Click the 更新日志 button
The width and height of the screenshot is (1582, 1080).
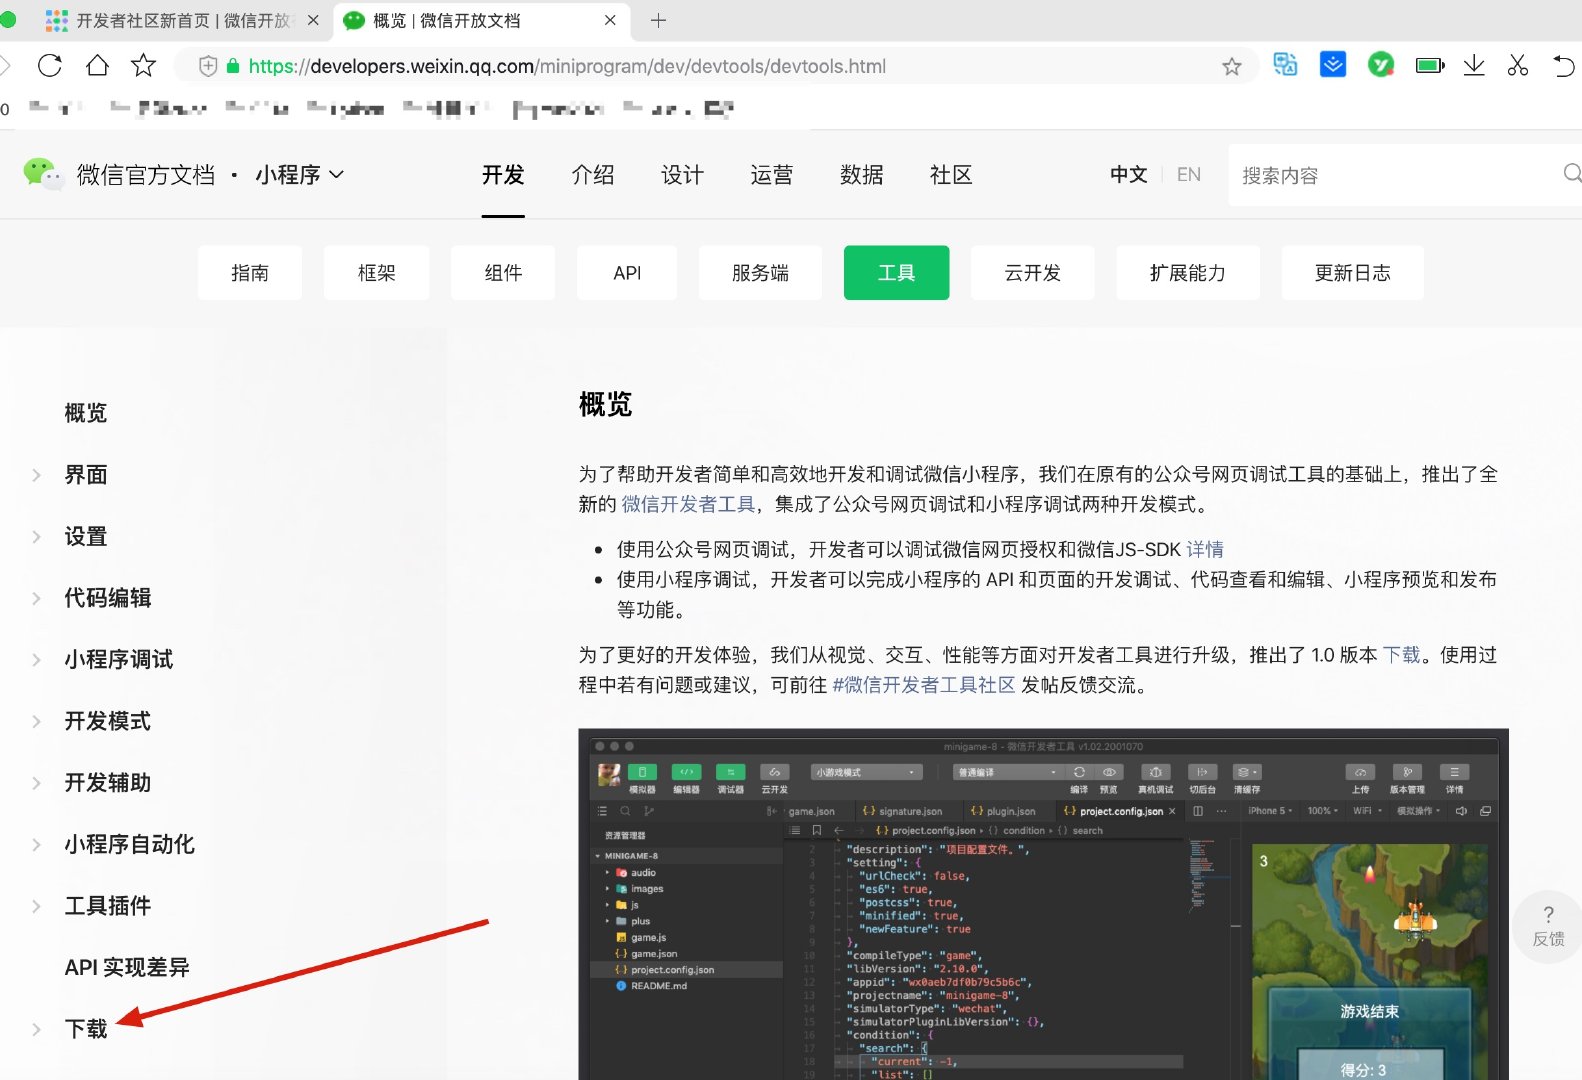click(1353, 273)
